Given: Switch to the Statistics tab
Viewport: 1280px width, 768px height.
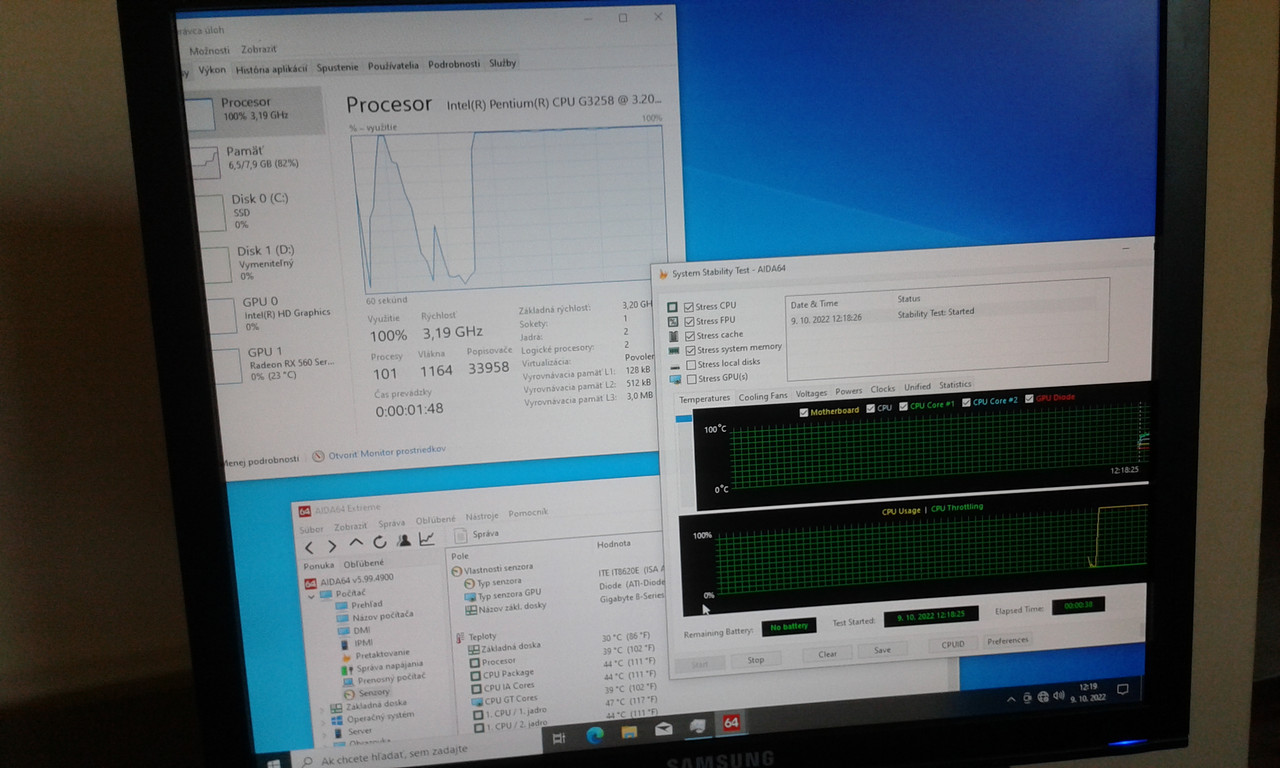Looking at the screenshot, I should 954,385.
